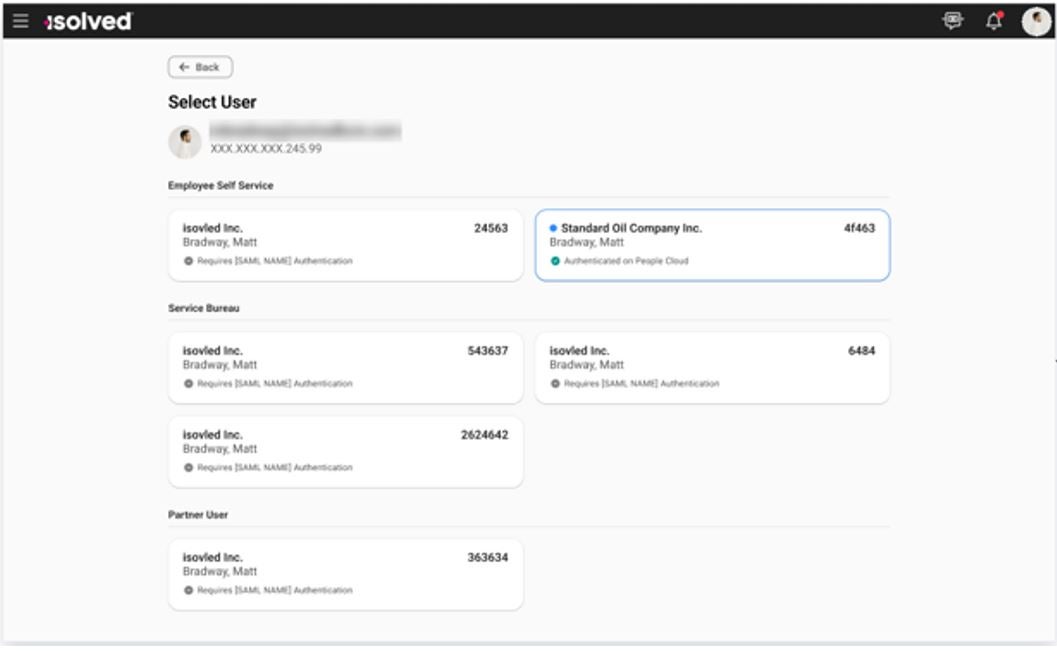Go back using the Back button
1057x651 pixels.
[200, 67]
